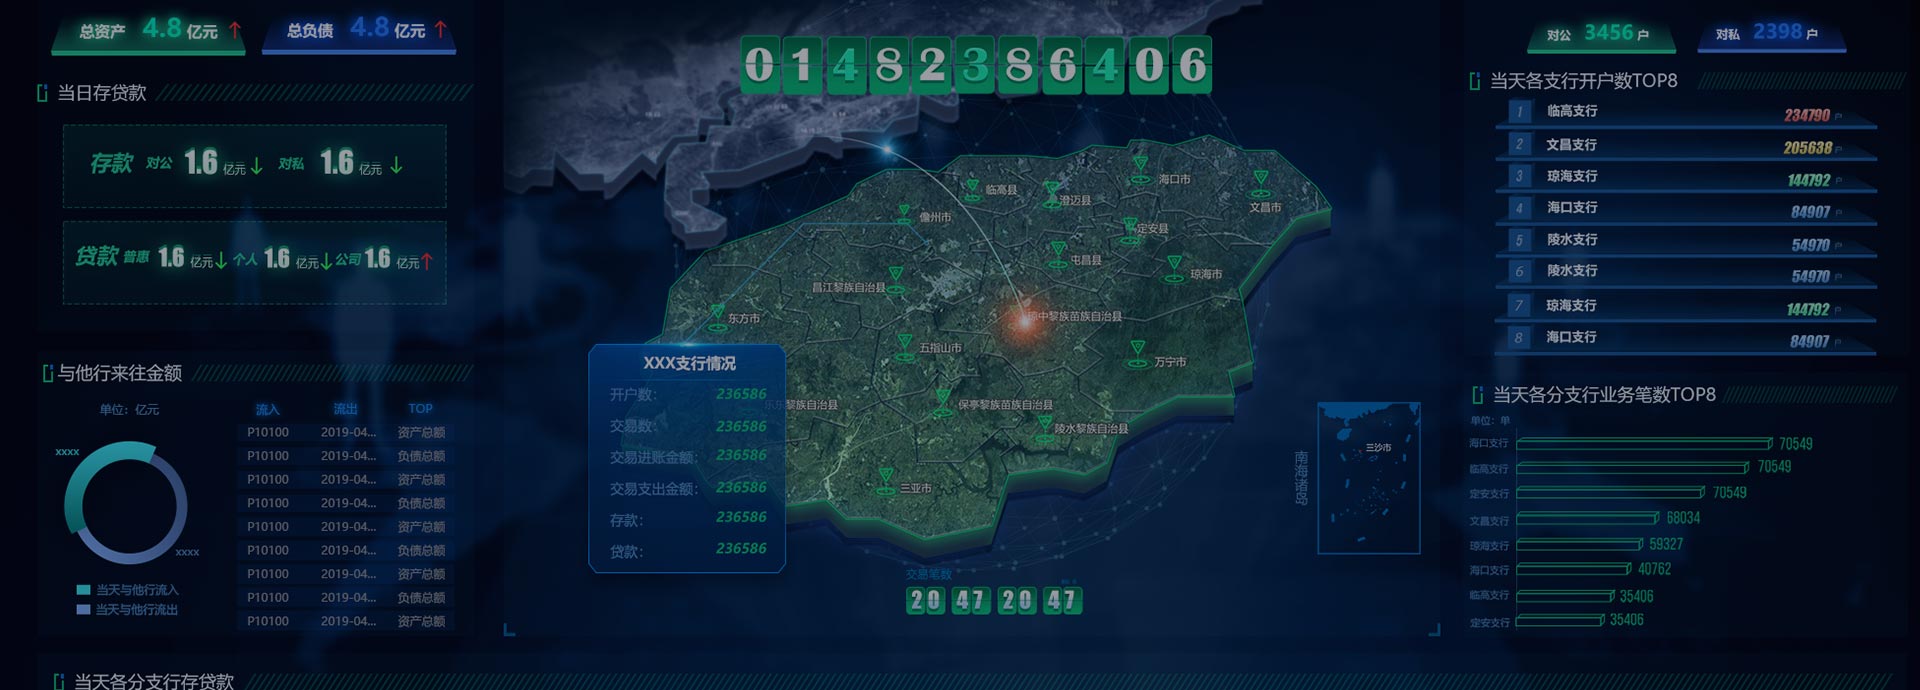
Task: Click the 当天与他行流出 legend color swatch
Action: [x=84, y=610]
